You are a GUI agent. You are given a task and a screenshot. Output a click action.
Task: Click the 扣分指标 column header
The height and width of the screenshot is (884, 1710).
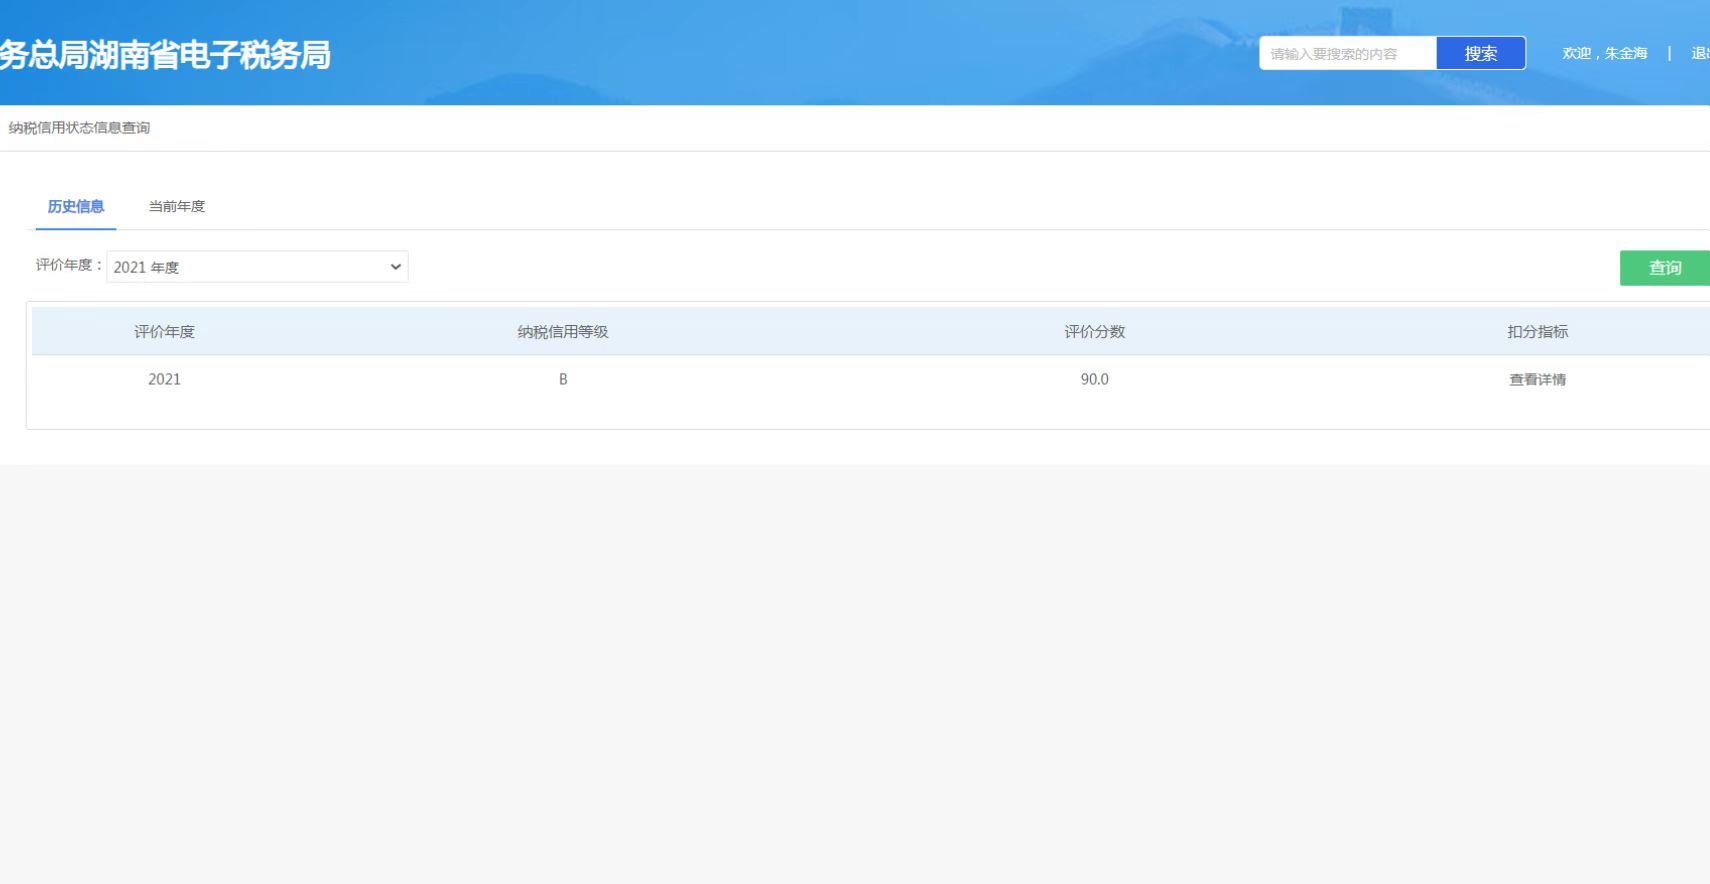pos(1537,332)
